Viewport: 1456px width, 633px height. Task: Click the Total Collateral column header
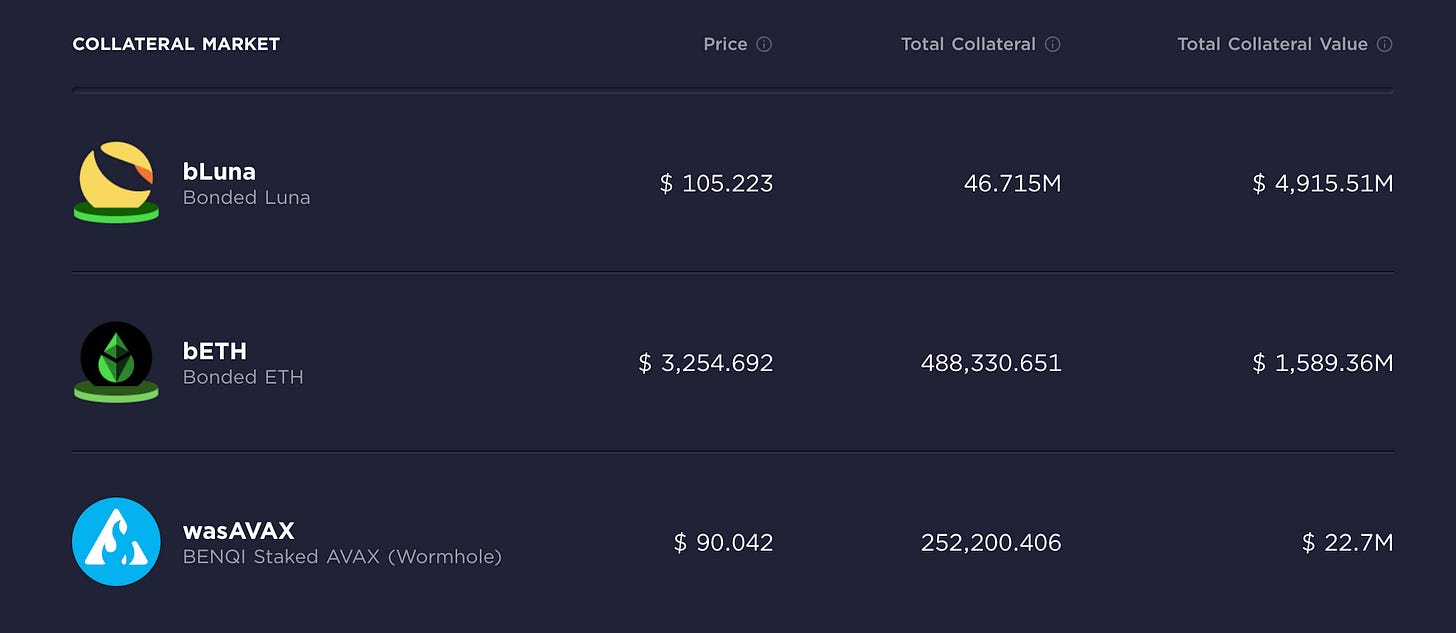pyautogui.click(x=968, y=44)
